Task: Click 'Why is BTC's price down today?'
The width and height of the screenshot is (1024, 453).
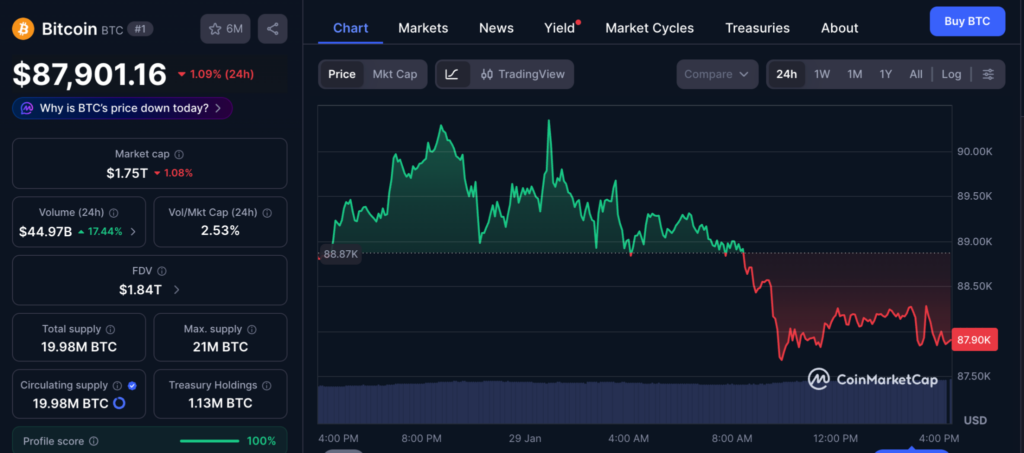Action: click(123, 108)
